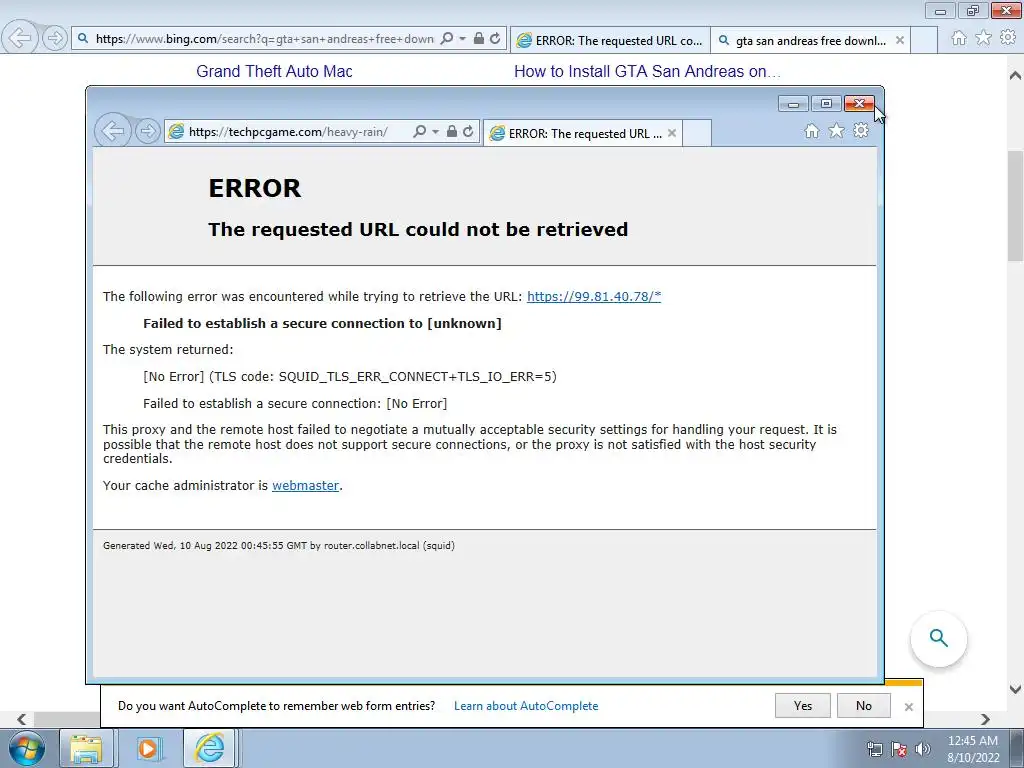
Task: Open Grand Theft Auto Mac link
Action: tap(274, 71)
